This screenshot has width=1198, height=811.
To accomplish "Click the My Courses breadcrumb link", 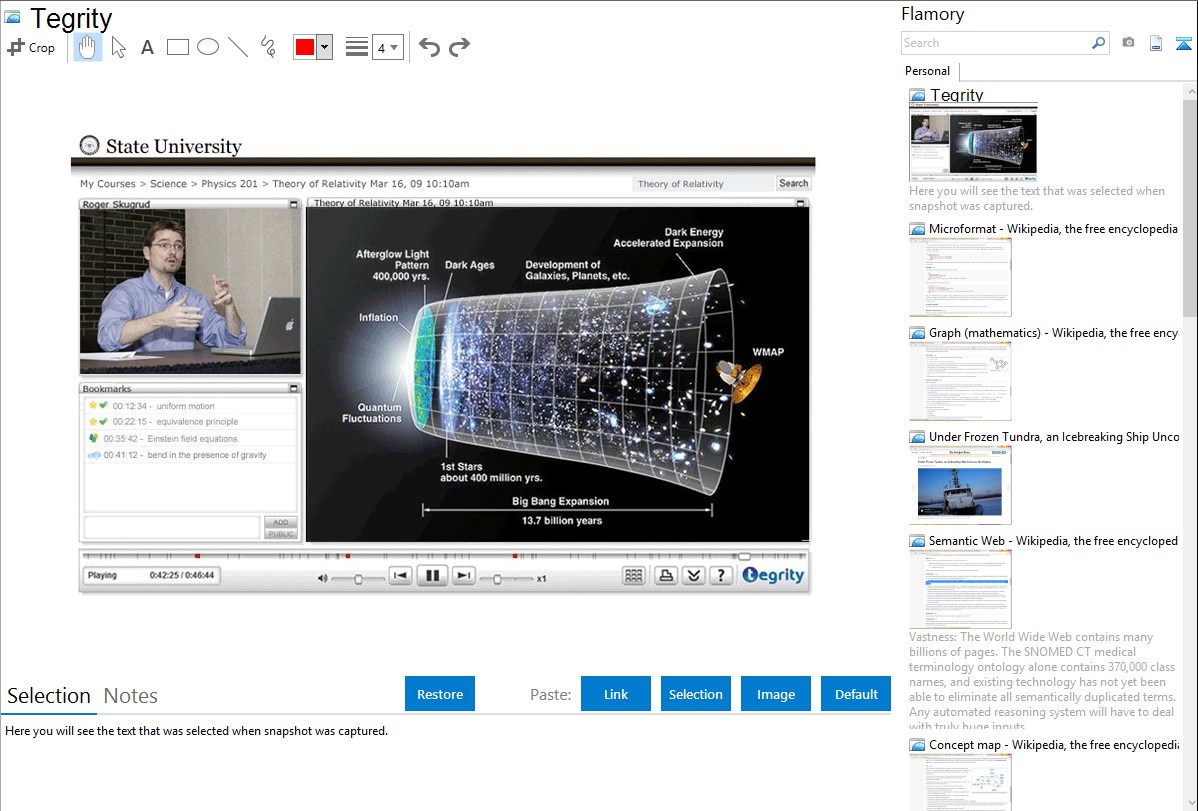I will (108, 183).
